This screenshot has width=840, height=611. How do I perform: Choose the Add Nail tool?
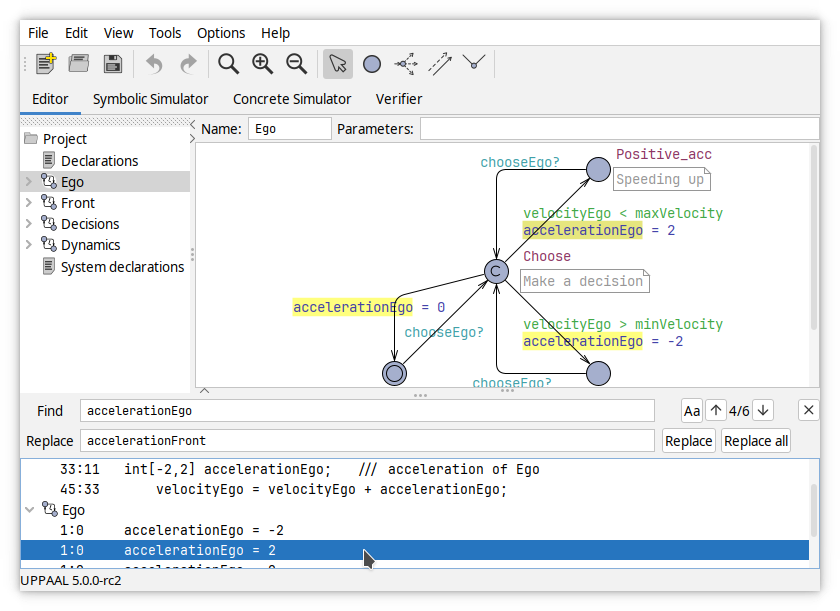(474, 63)
